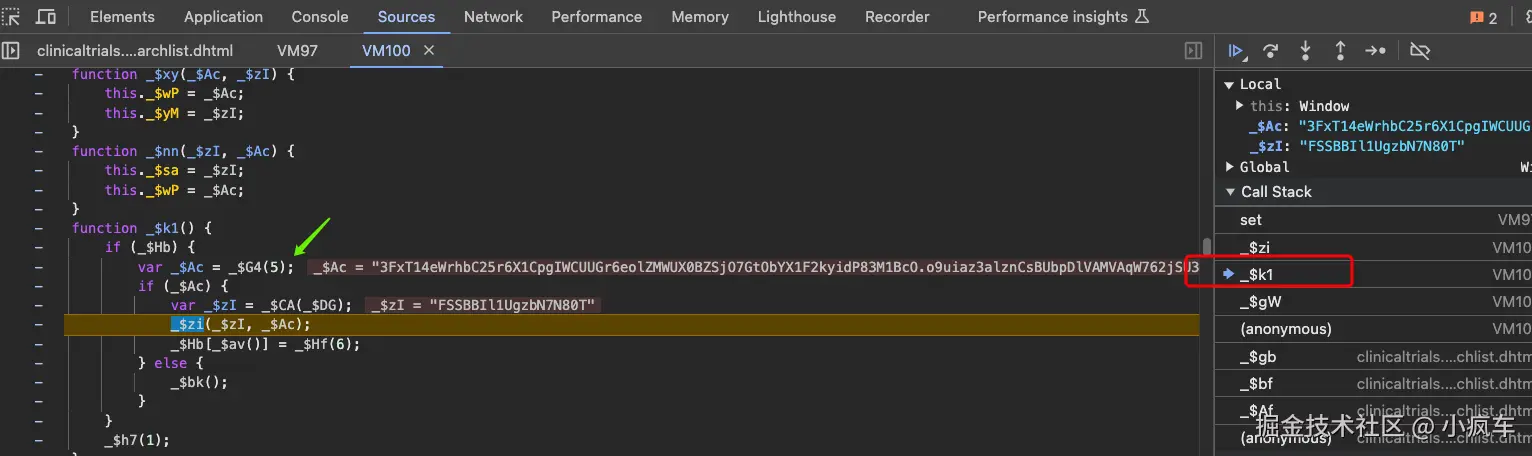Viewport: 1532px width, 456px height.
Task: Toggle the device toolbar emulation
Action: 46,17
